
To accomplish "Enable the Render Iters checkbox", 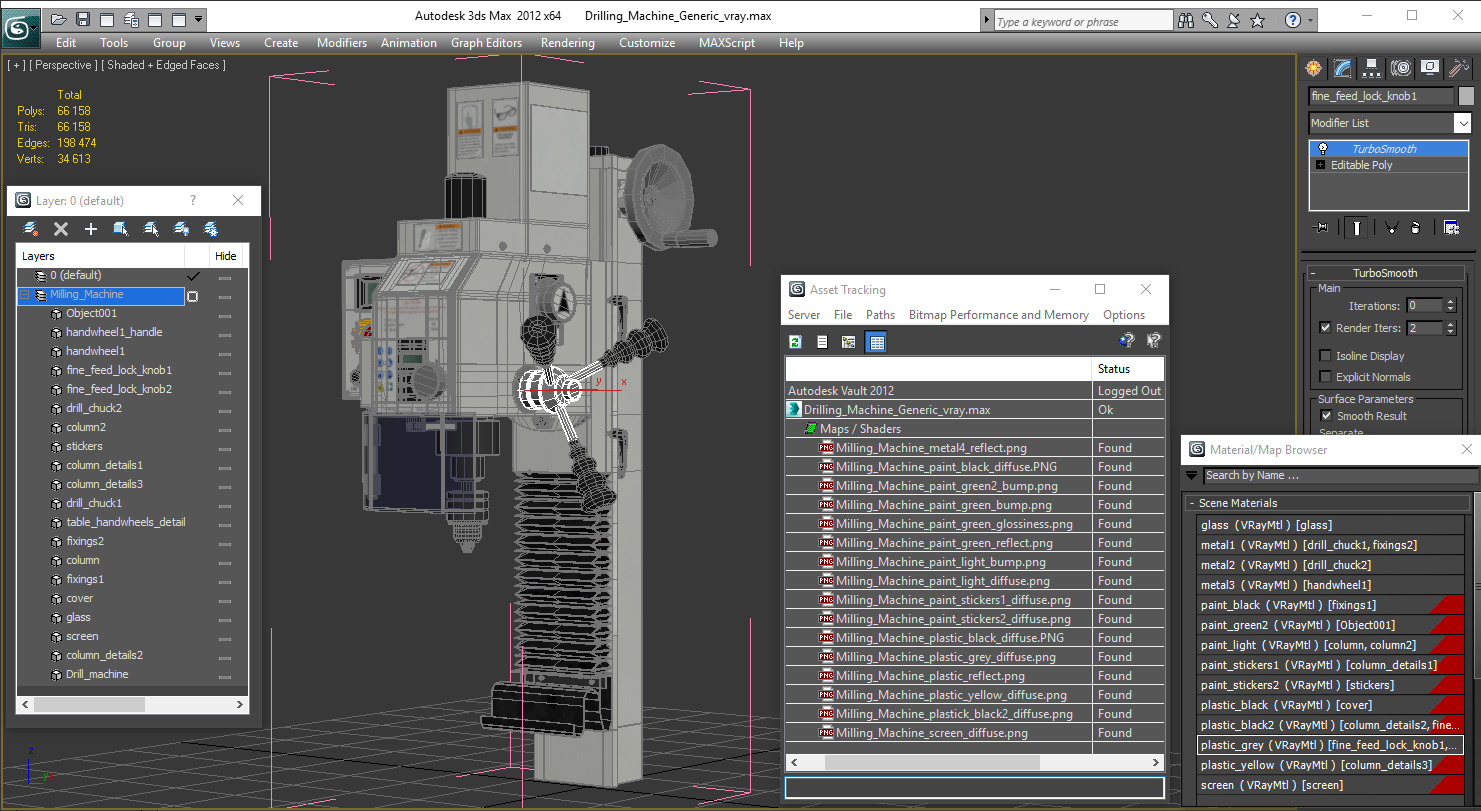I will [x=1326, y=328].
